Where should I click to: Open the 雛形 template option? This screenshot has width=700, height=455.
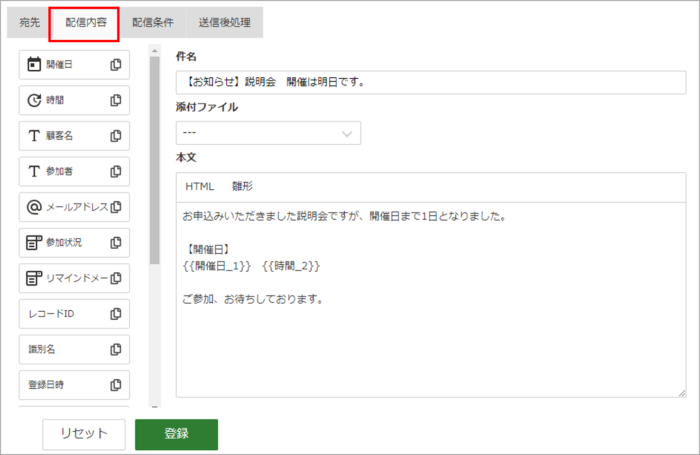point(242,187)
